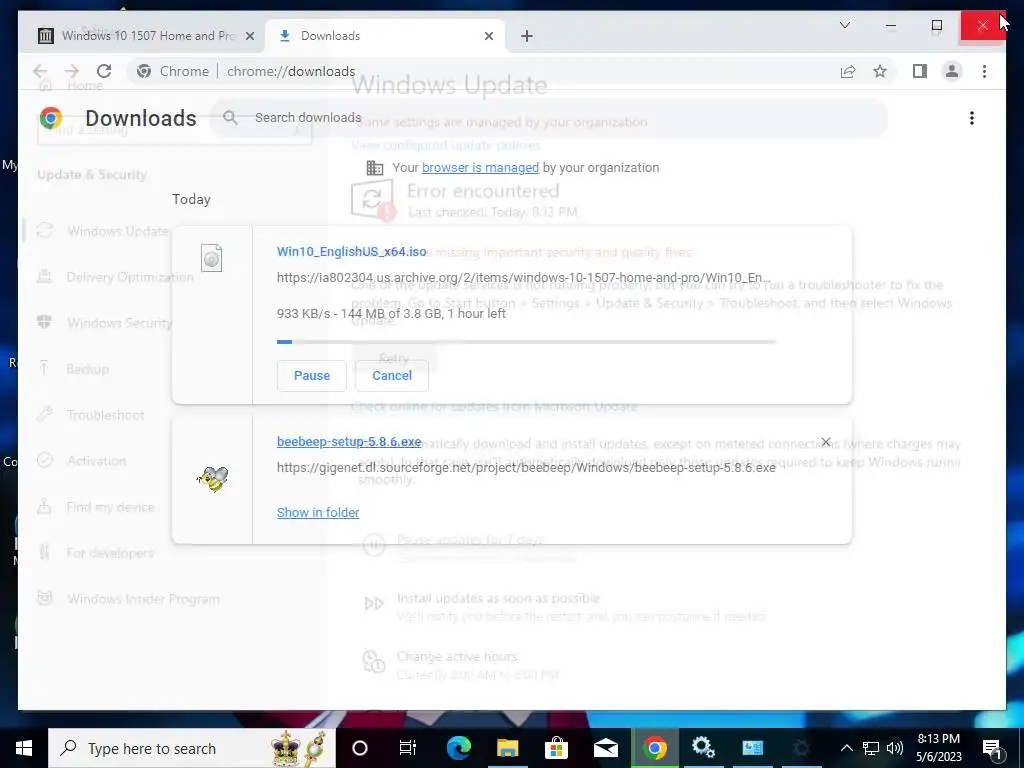Viewport: 1024px width, 768px height.
Task: Close the Downloads tab
Action: coord(488,36)
